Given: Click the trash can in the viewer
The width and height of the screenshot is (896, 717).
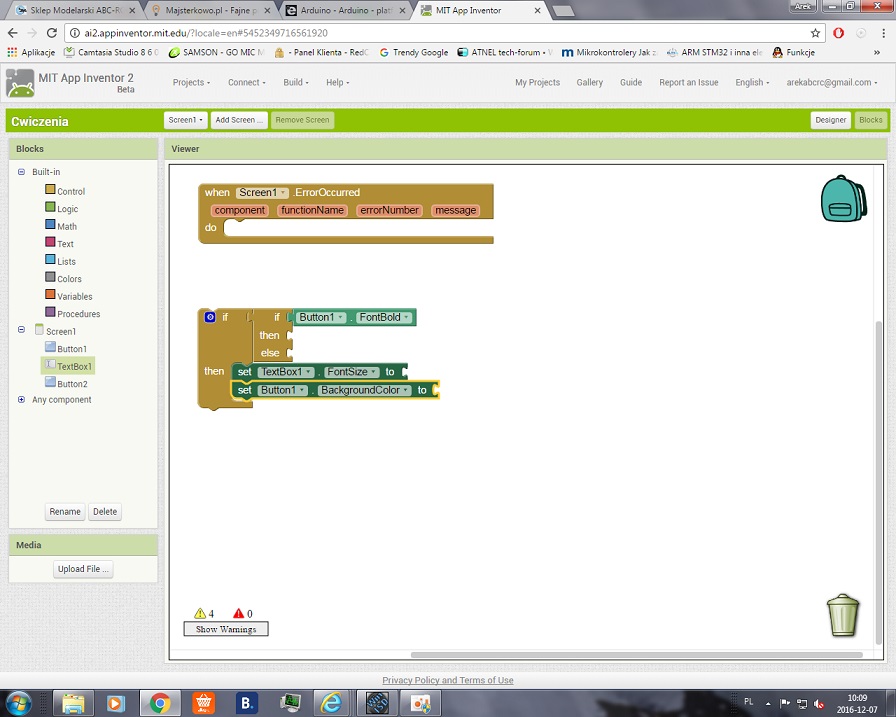Looking at the screenshot, I should click(x=843, y=615).
